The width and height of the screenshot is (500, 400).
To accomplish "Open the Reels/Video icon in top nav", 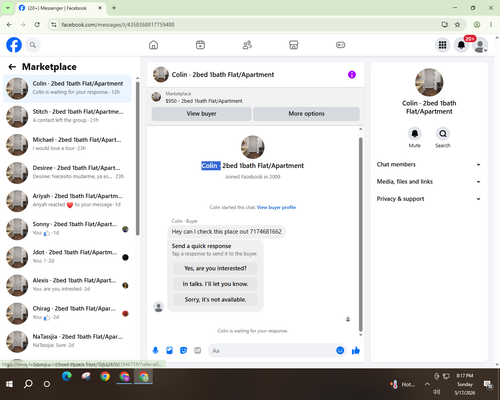I will point(200,45).
